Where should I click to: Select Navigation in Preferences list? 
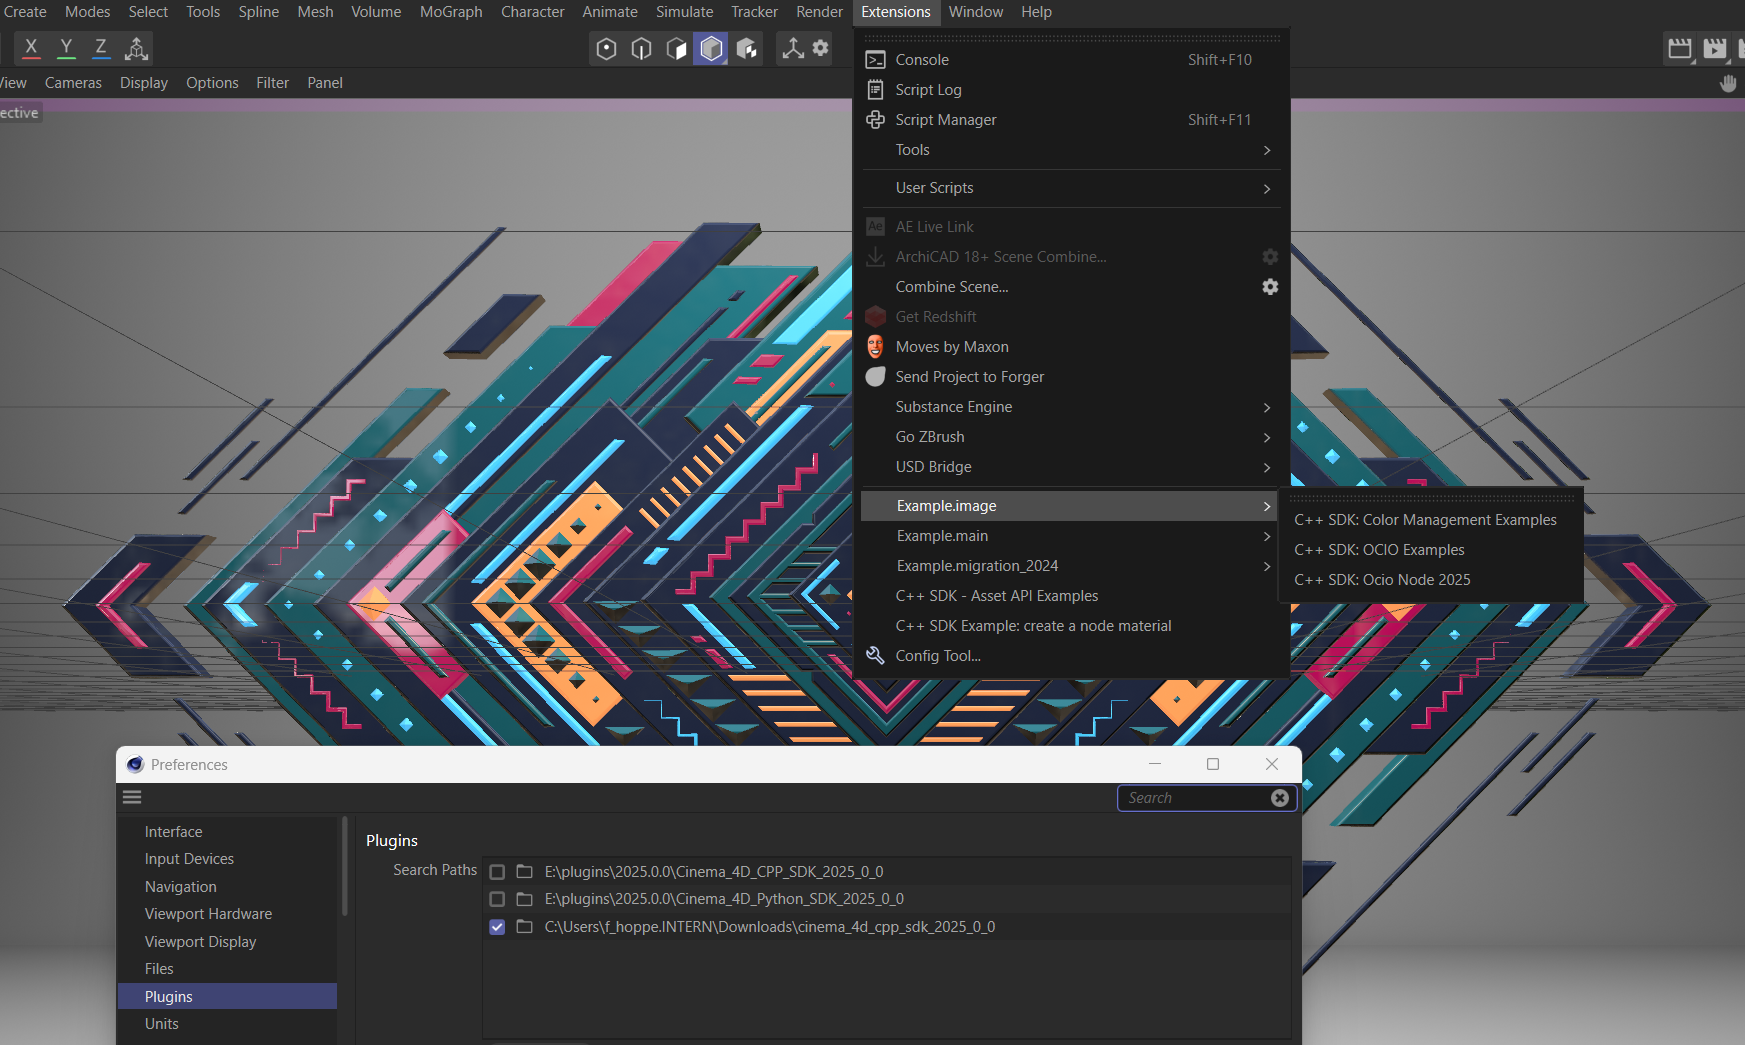point(227,887)
